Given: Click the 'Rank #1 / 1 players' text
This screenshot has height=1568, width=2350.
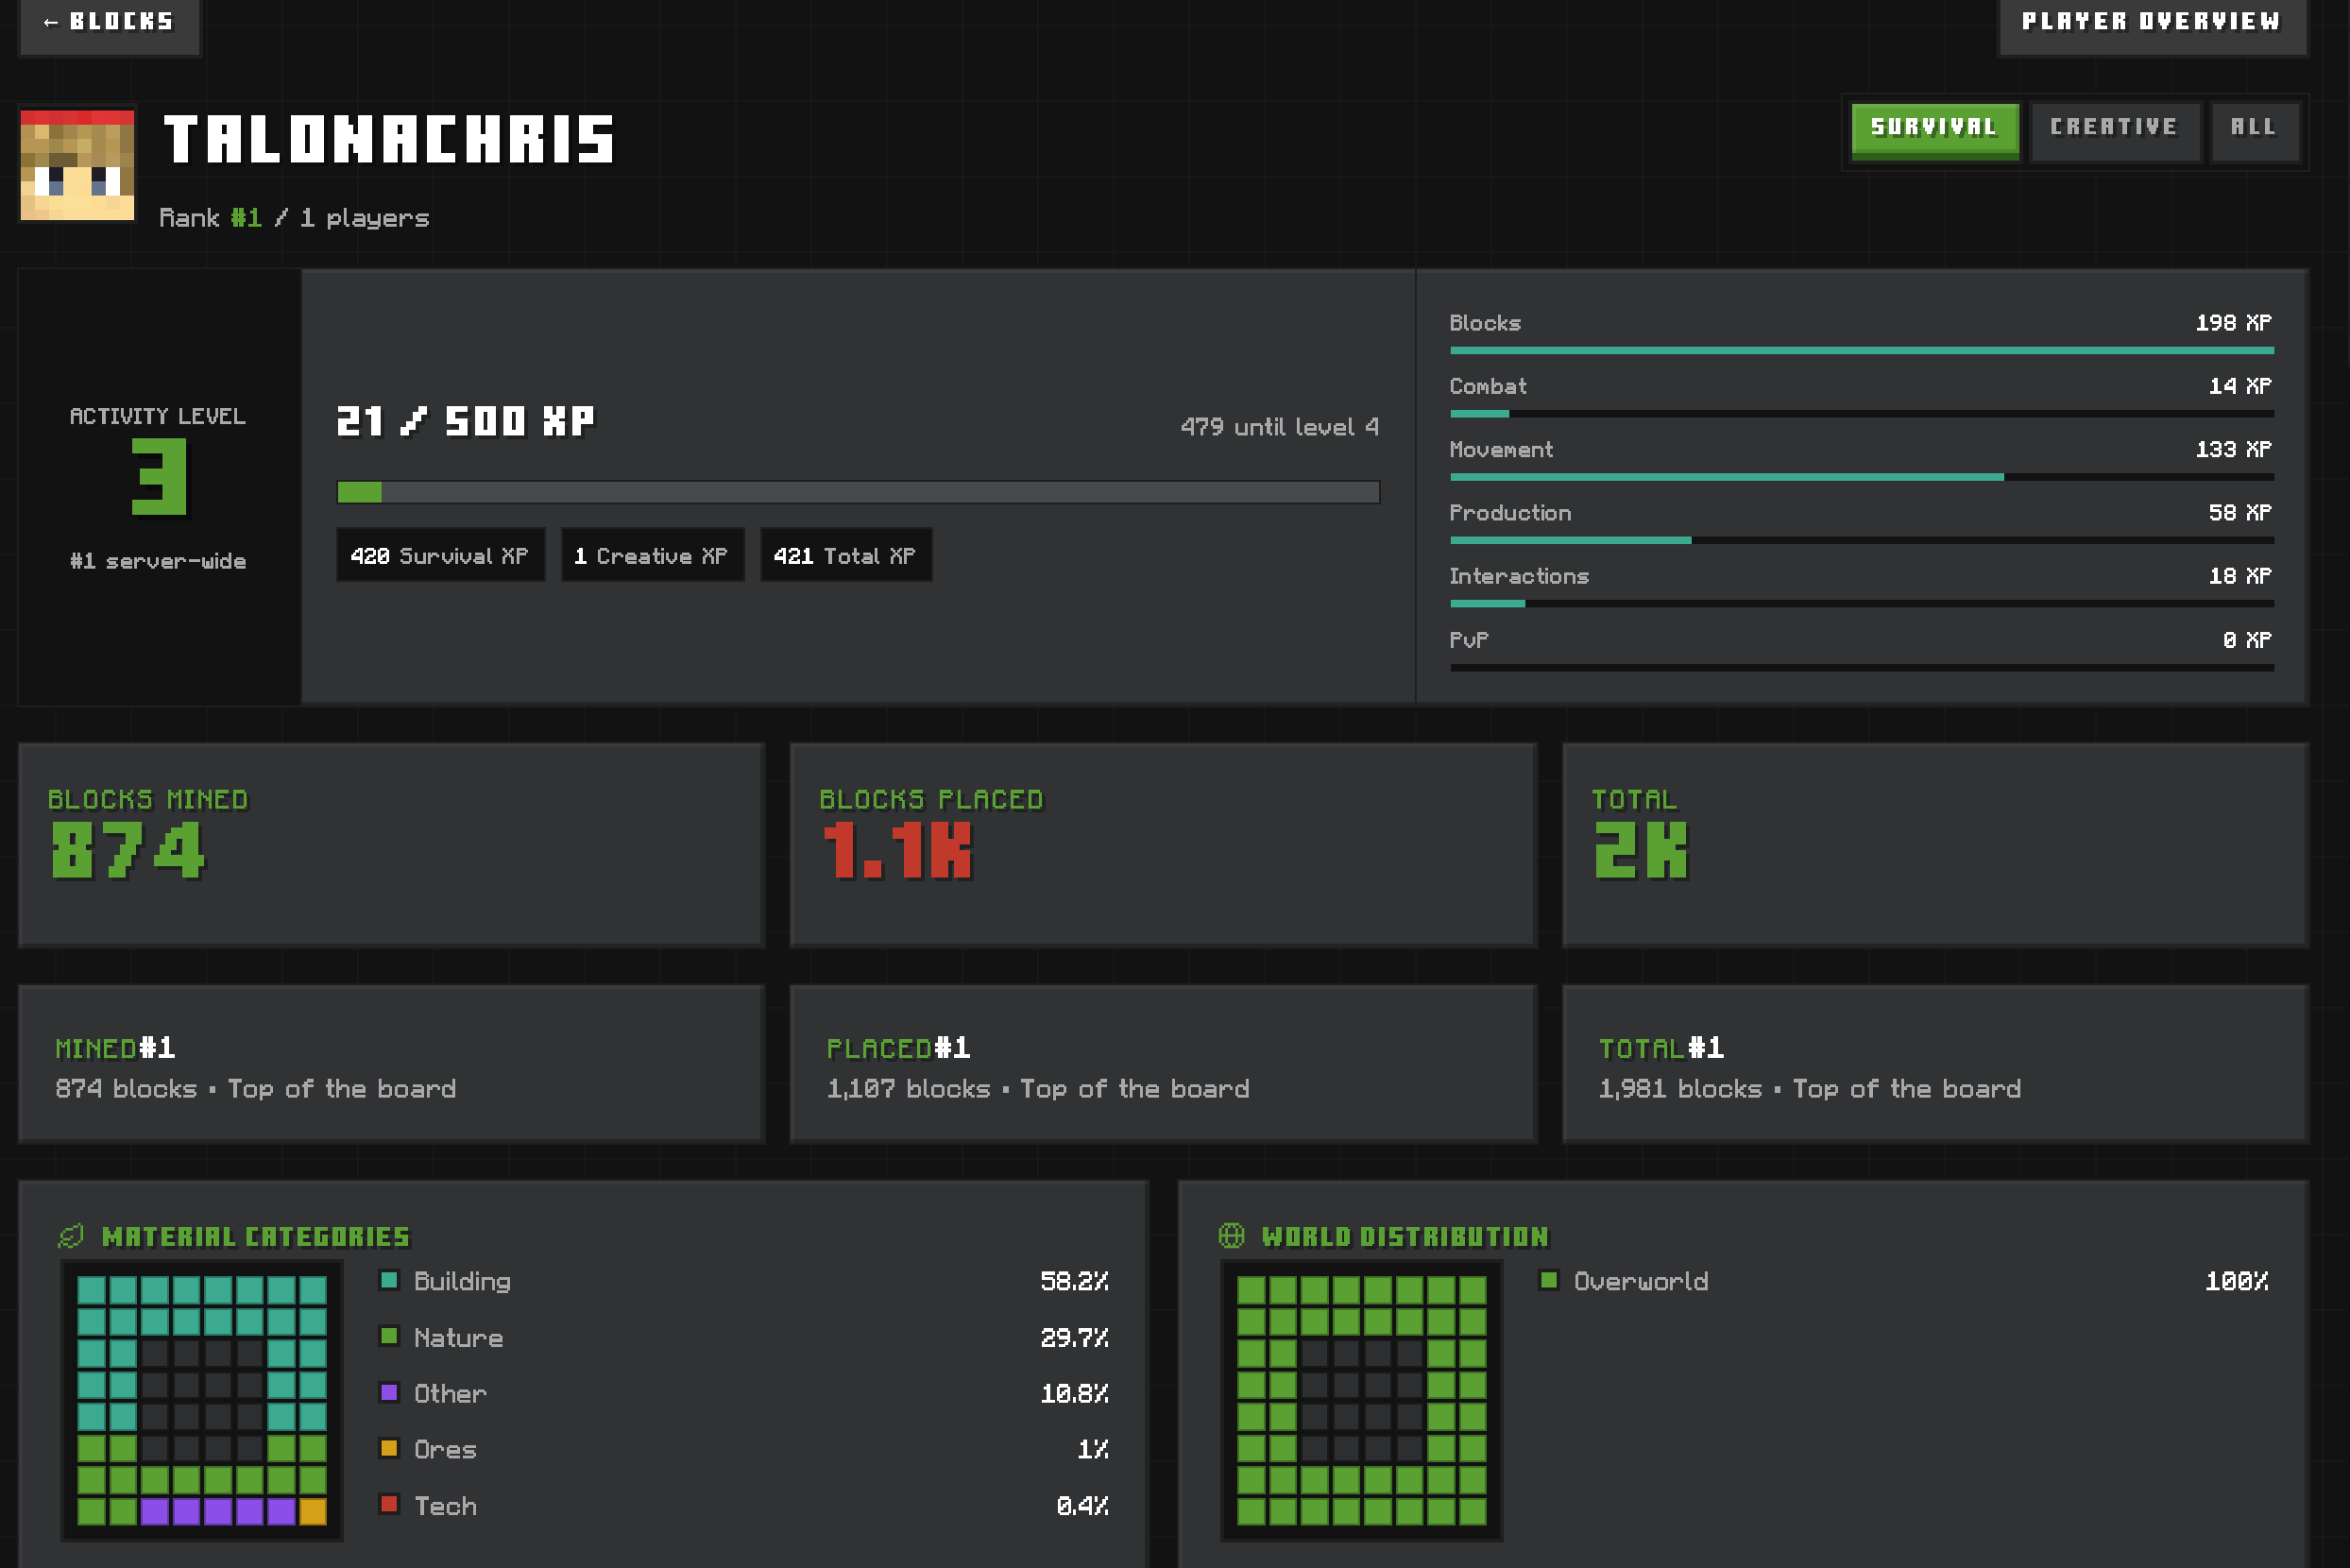Looking at the screenshot, I should pos(294,218).
